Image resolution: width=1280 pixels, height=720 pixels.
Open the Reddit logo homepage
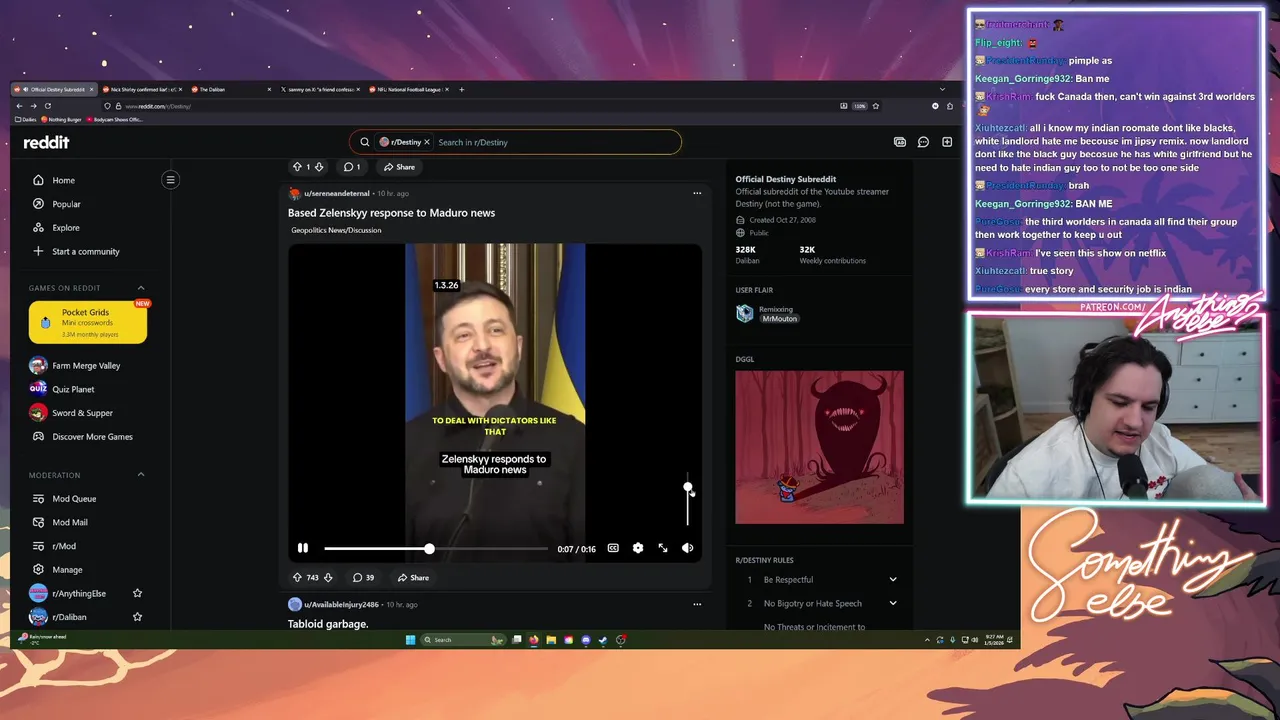(x=46, y=142)
